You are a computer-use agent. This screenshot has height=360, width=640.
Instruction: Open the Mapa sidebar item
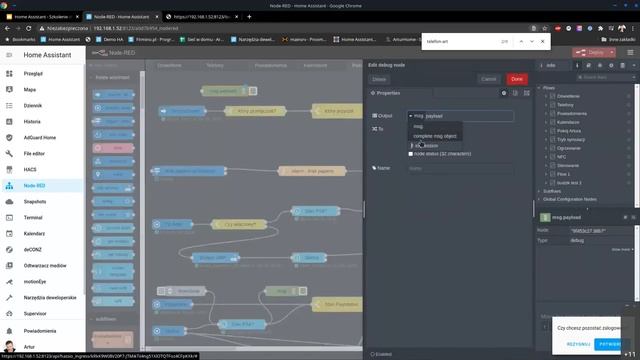(x=42, y=89)
